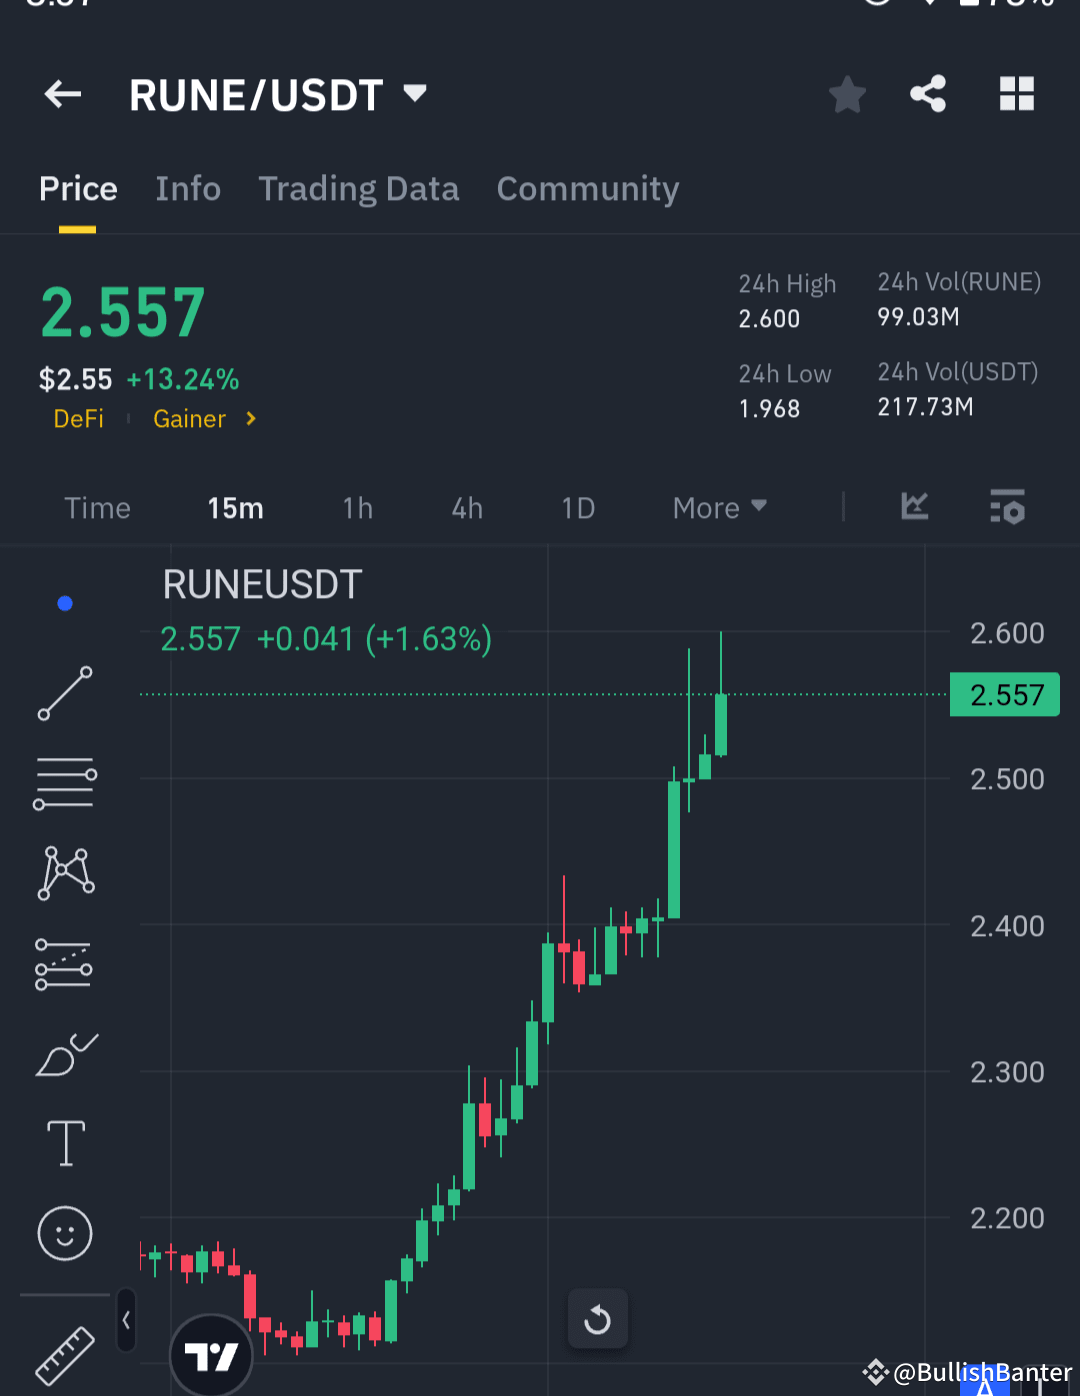Open the XABCD pattern drawing tool
The image size is (1080, 1396).
tap(64, 873)
